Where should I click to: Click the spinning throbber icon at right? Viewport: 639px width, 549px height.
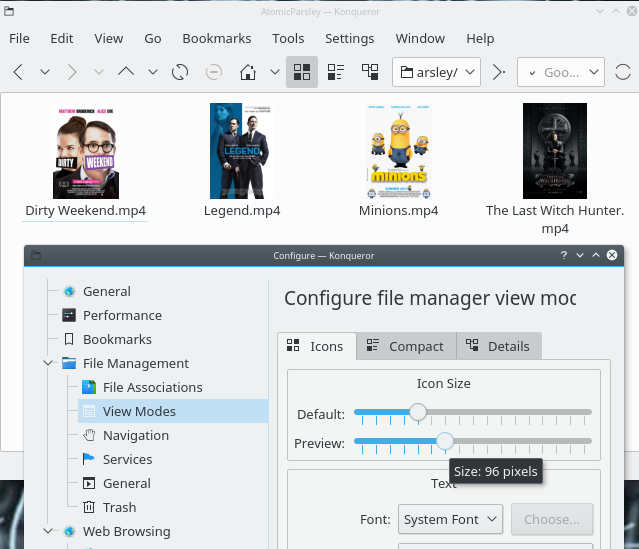623,72
